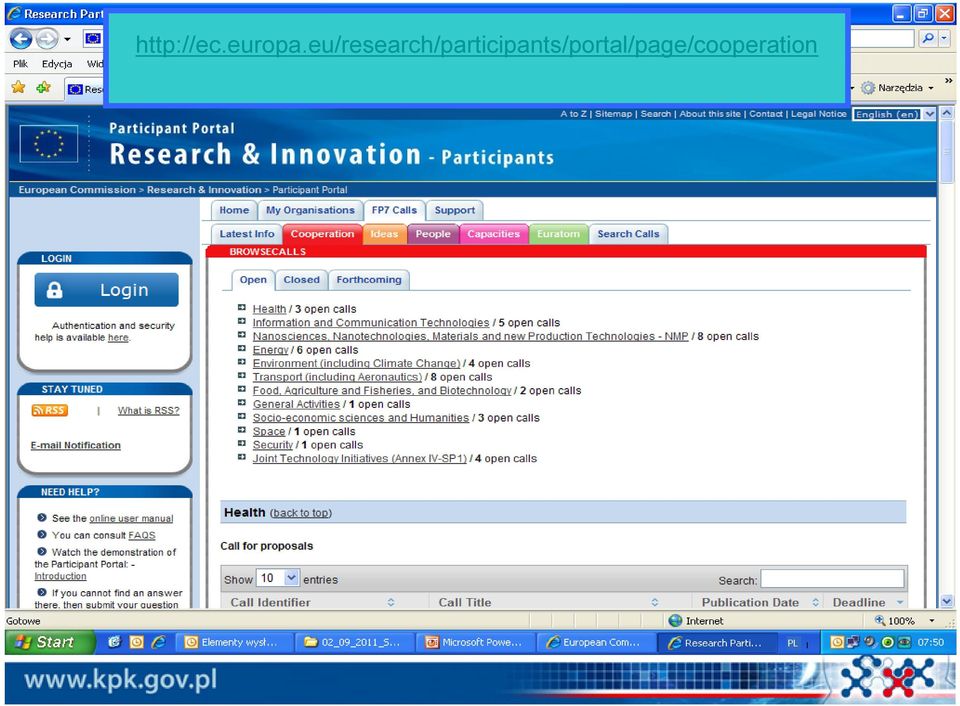
Task: Click the E-mail Notification link
Action: (76, 445)
